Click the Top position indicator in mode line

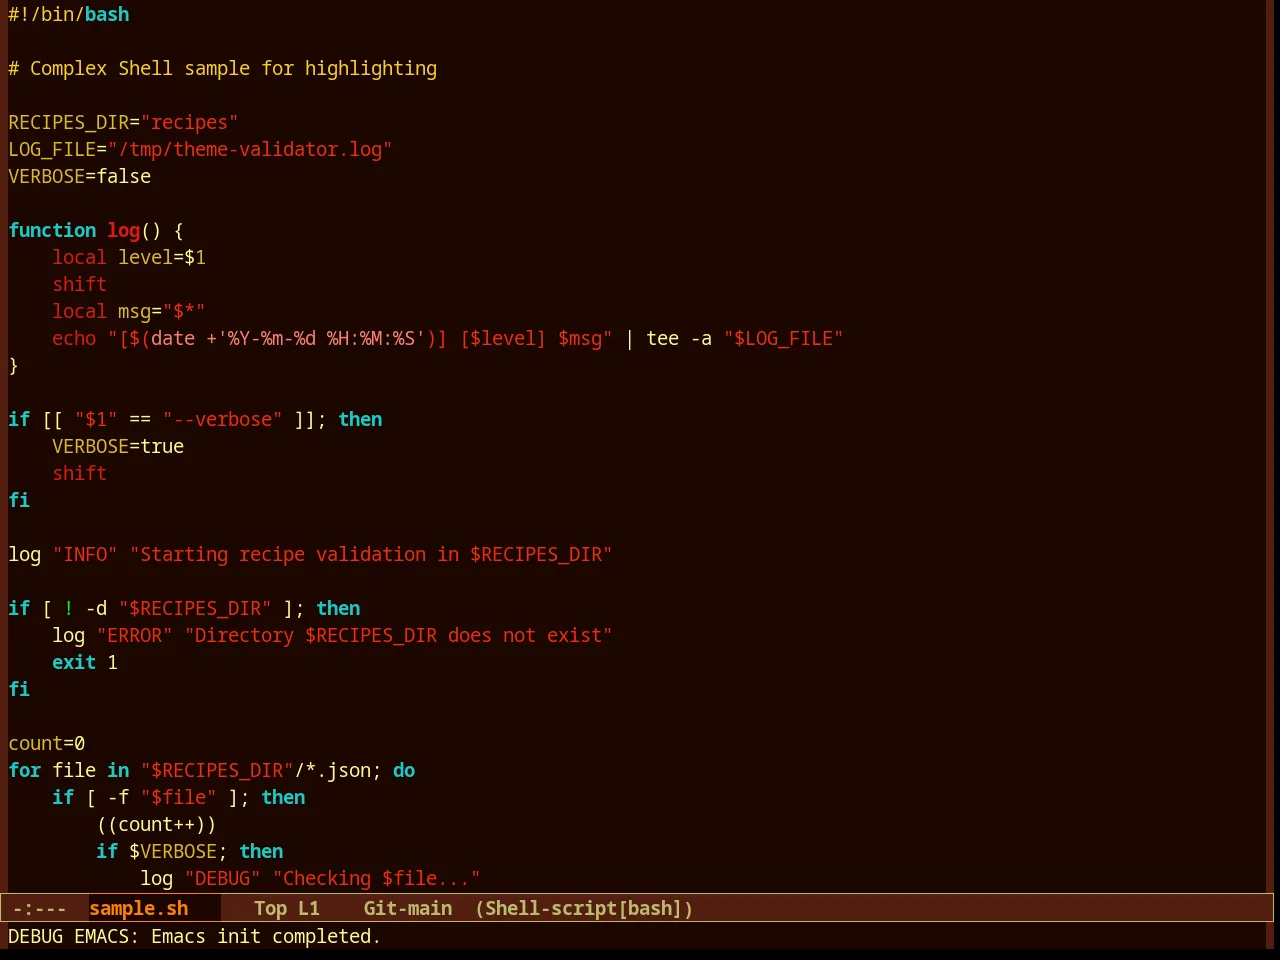pos(270,908)
